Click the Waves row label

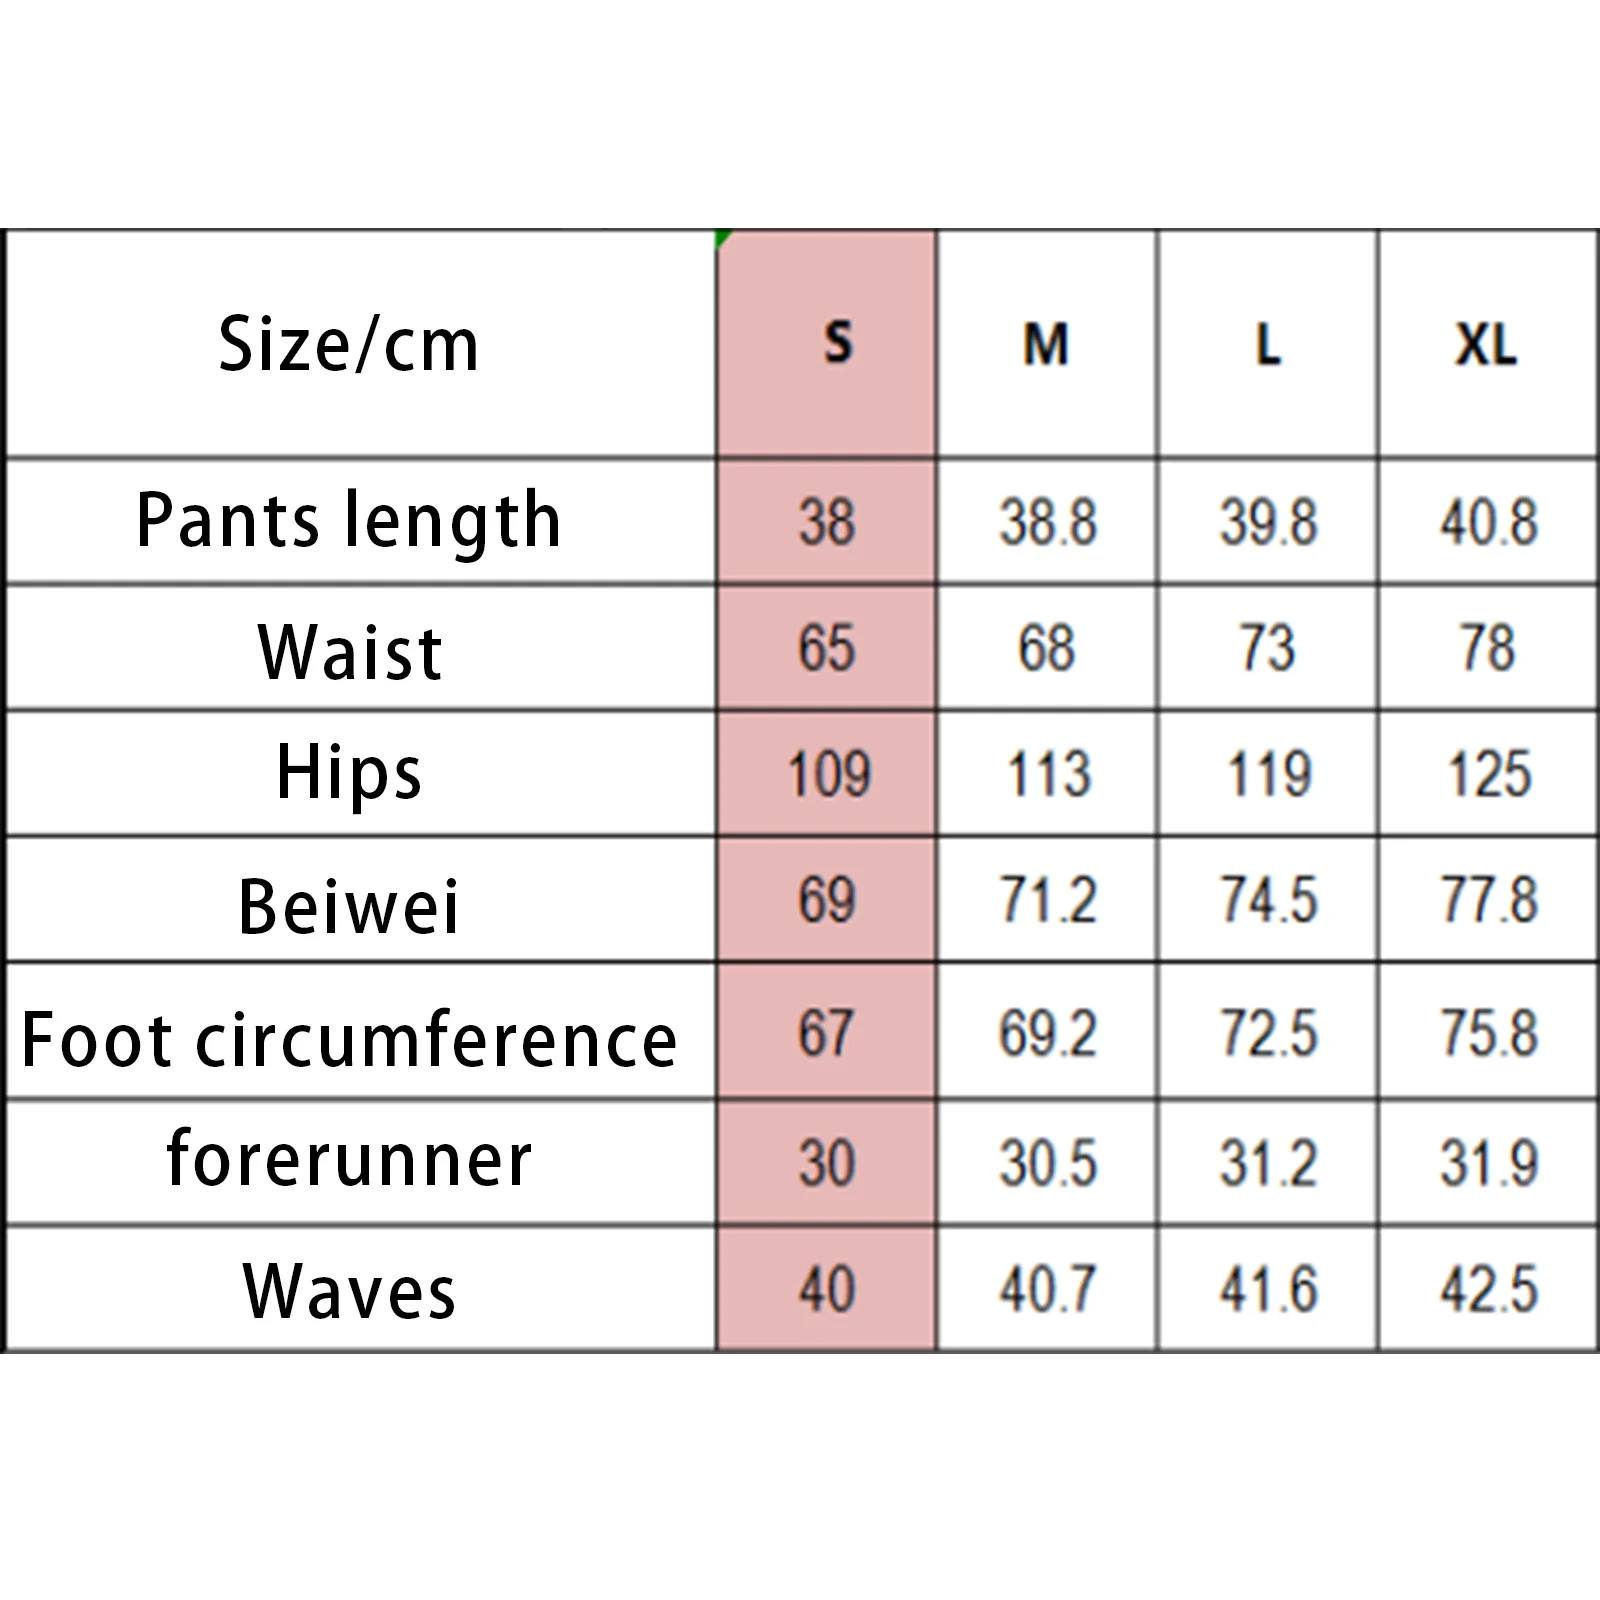pyautogui.click(x=349, y=1292)
